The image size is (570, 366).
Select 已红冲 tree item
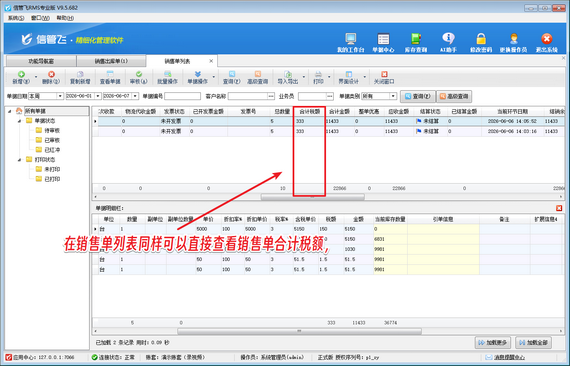point(52,150)
